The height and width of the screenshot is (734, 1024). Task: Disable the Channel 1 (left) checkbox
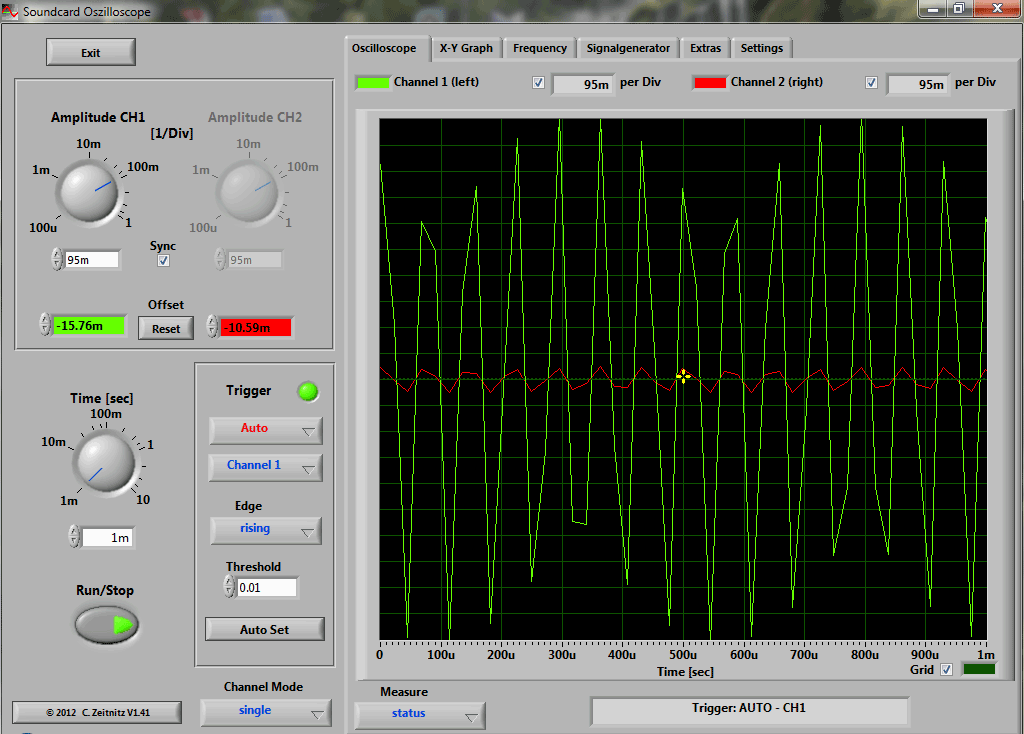(539, 83)
